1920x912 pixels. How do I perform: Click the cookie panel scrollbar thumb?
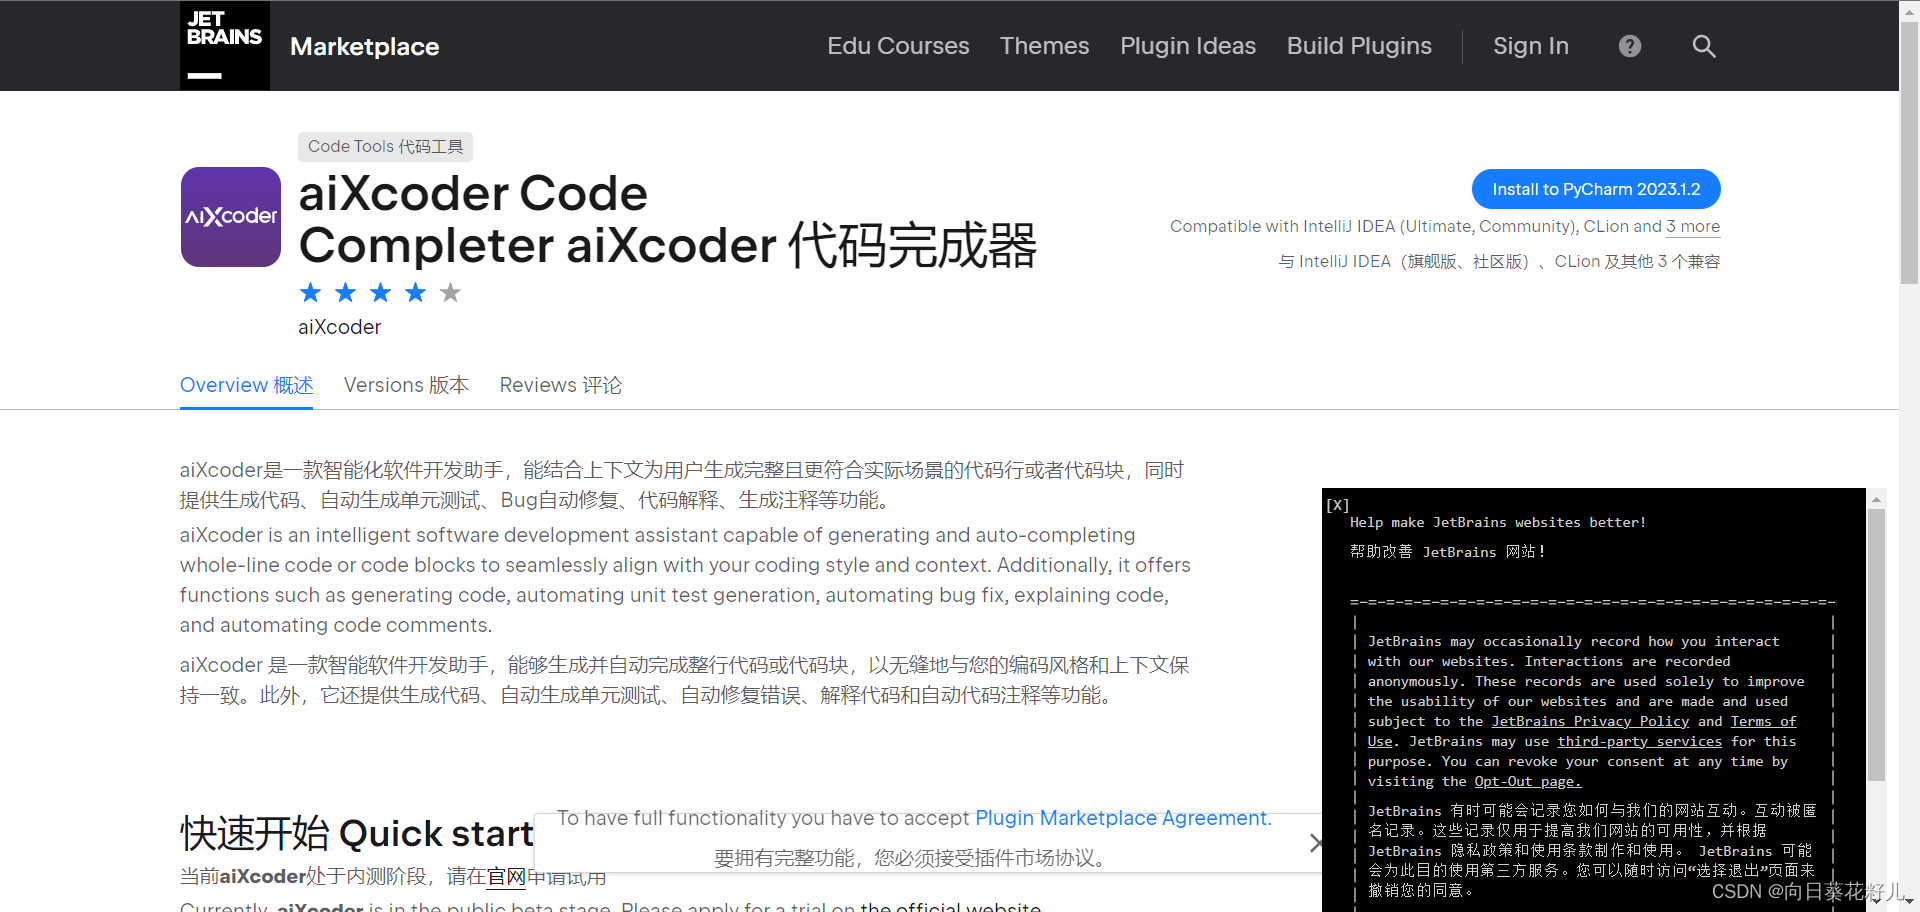tap(1877, 645)
